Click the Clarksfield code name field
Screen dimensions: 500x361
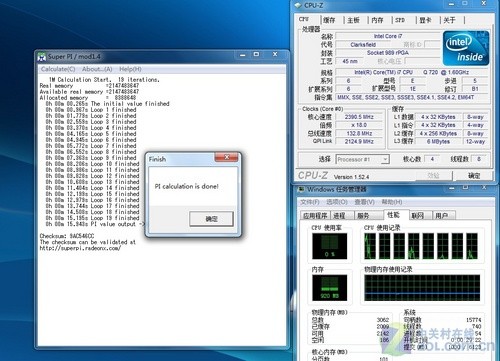click(x=363, y=44)
